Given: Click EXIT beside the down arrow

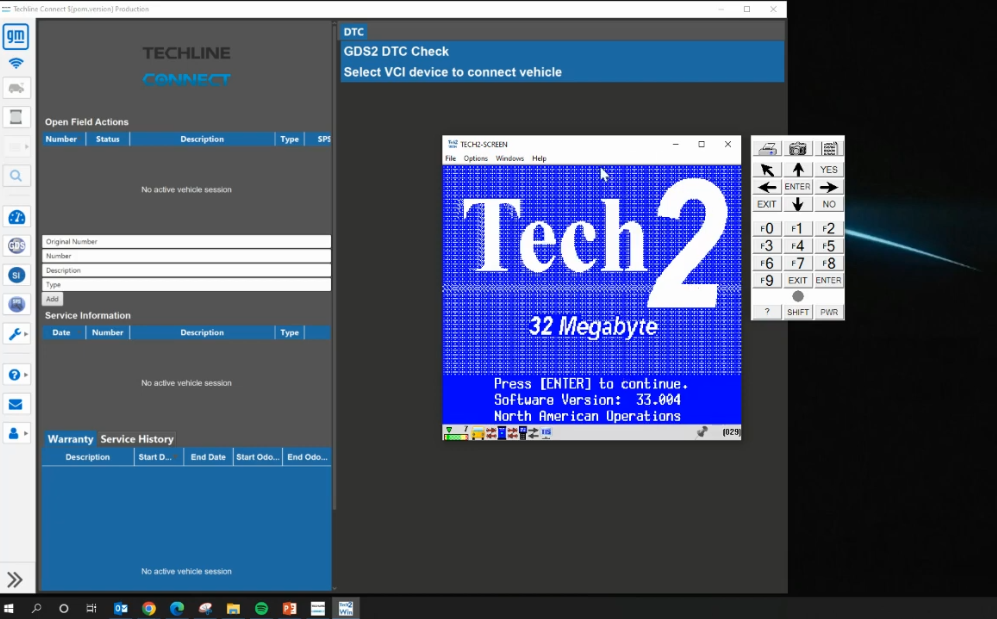Looking at the screenshot, I should [767, 204].
